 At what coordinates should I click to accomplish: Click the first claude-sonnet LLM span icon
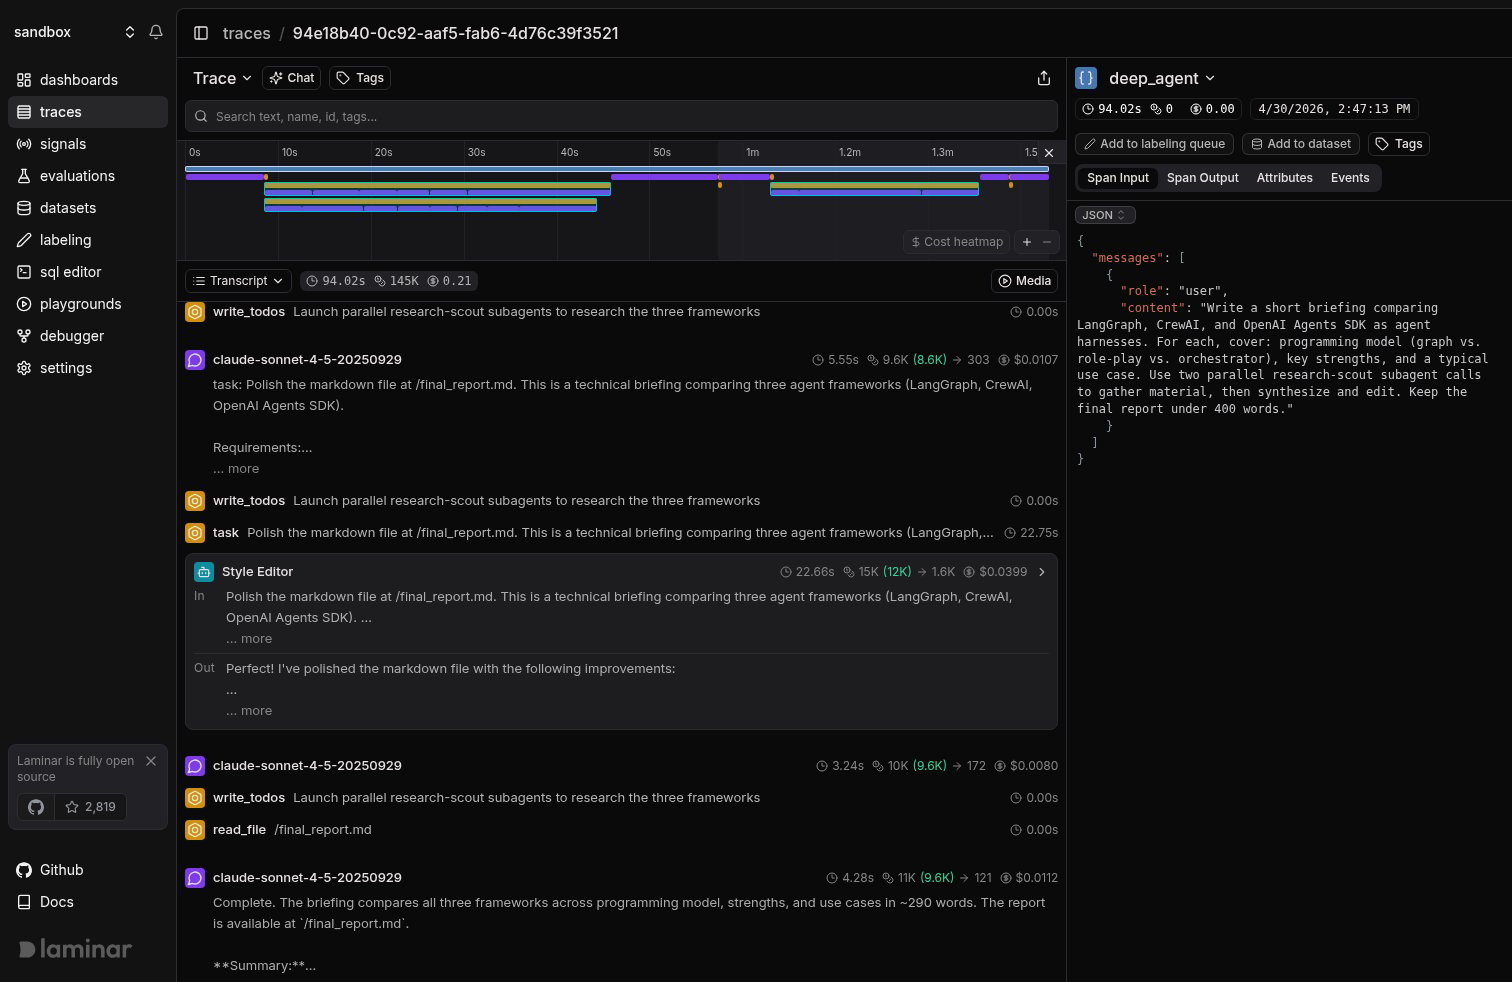(x=195, y=360)
